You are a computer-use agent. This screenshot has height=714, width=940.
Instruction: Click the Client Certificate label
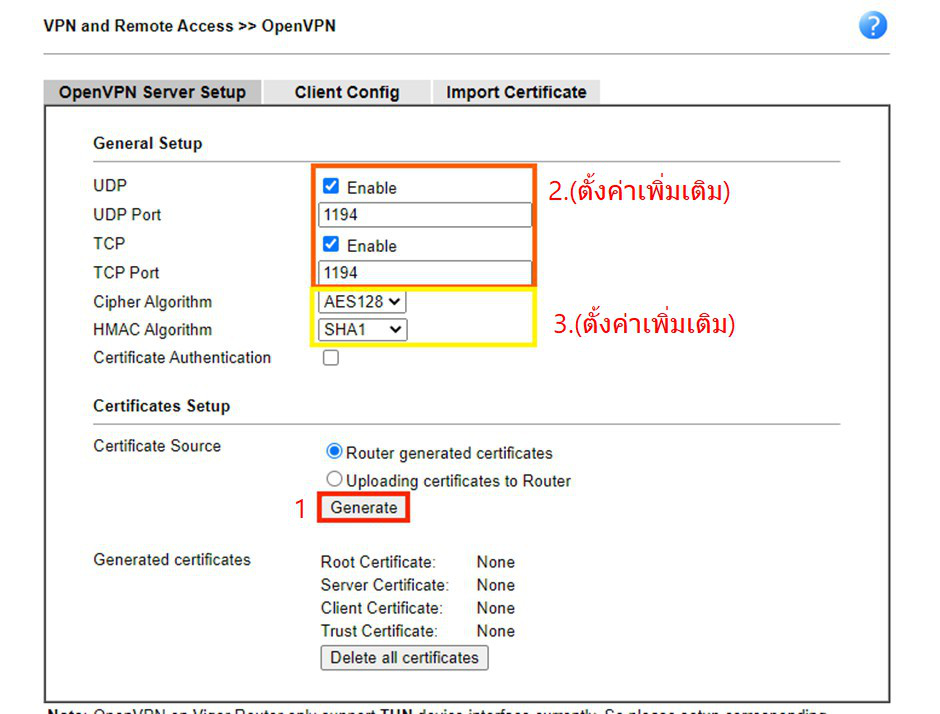click(381, 608)
